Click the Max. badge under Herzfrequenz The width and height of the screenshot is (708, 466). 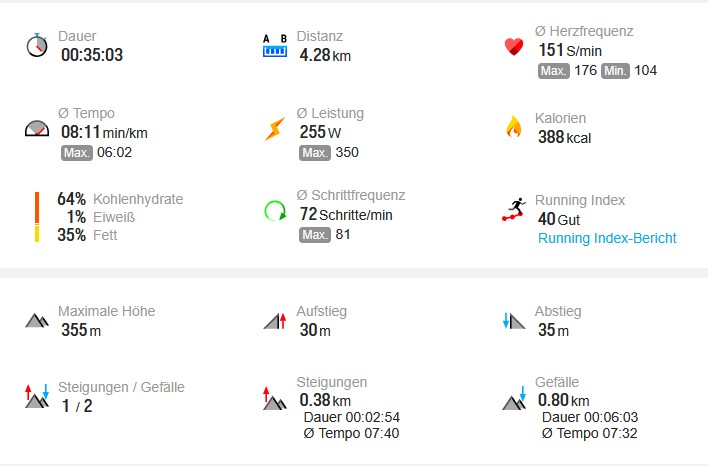point(553,71)
